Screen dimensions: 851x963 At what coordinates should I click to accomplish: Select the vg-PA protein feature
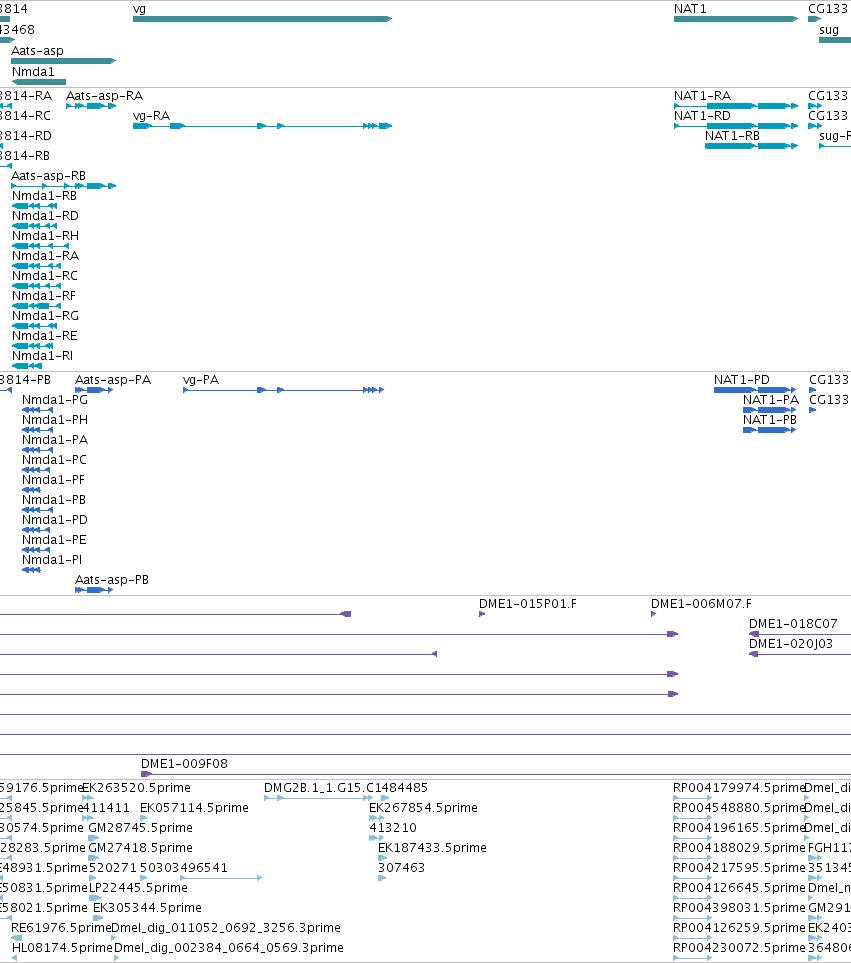pos(284,390)
